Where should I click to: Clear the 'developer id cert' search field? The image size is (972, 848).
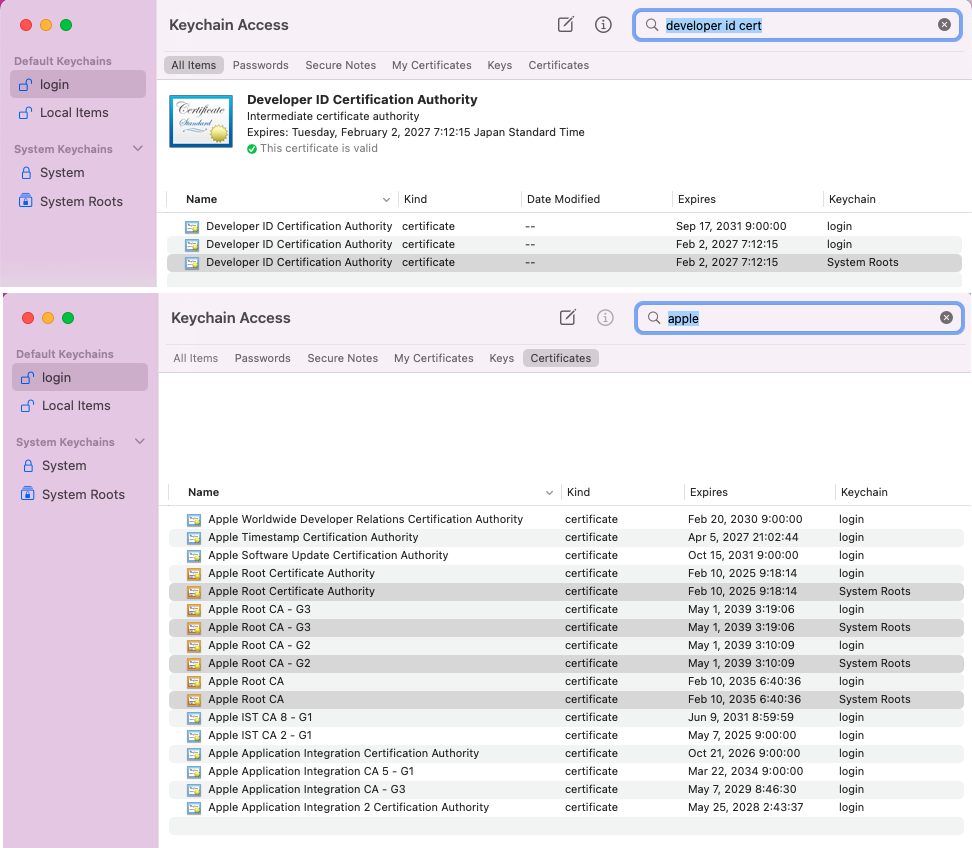click(944, 25)
